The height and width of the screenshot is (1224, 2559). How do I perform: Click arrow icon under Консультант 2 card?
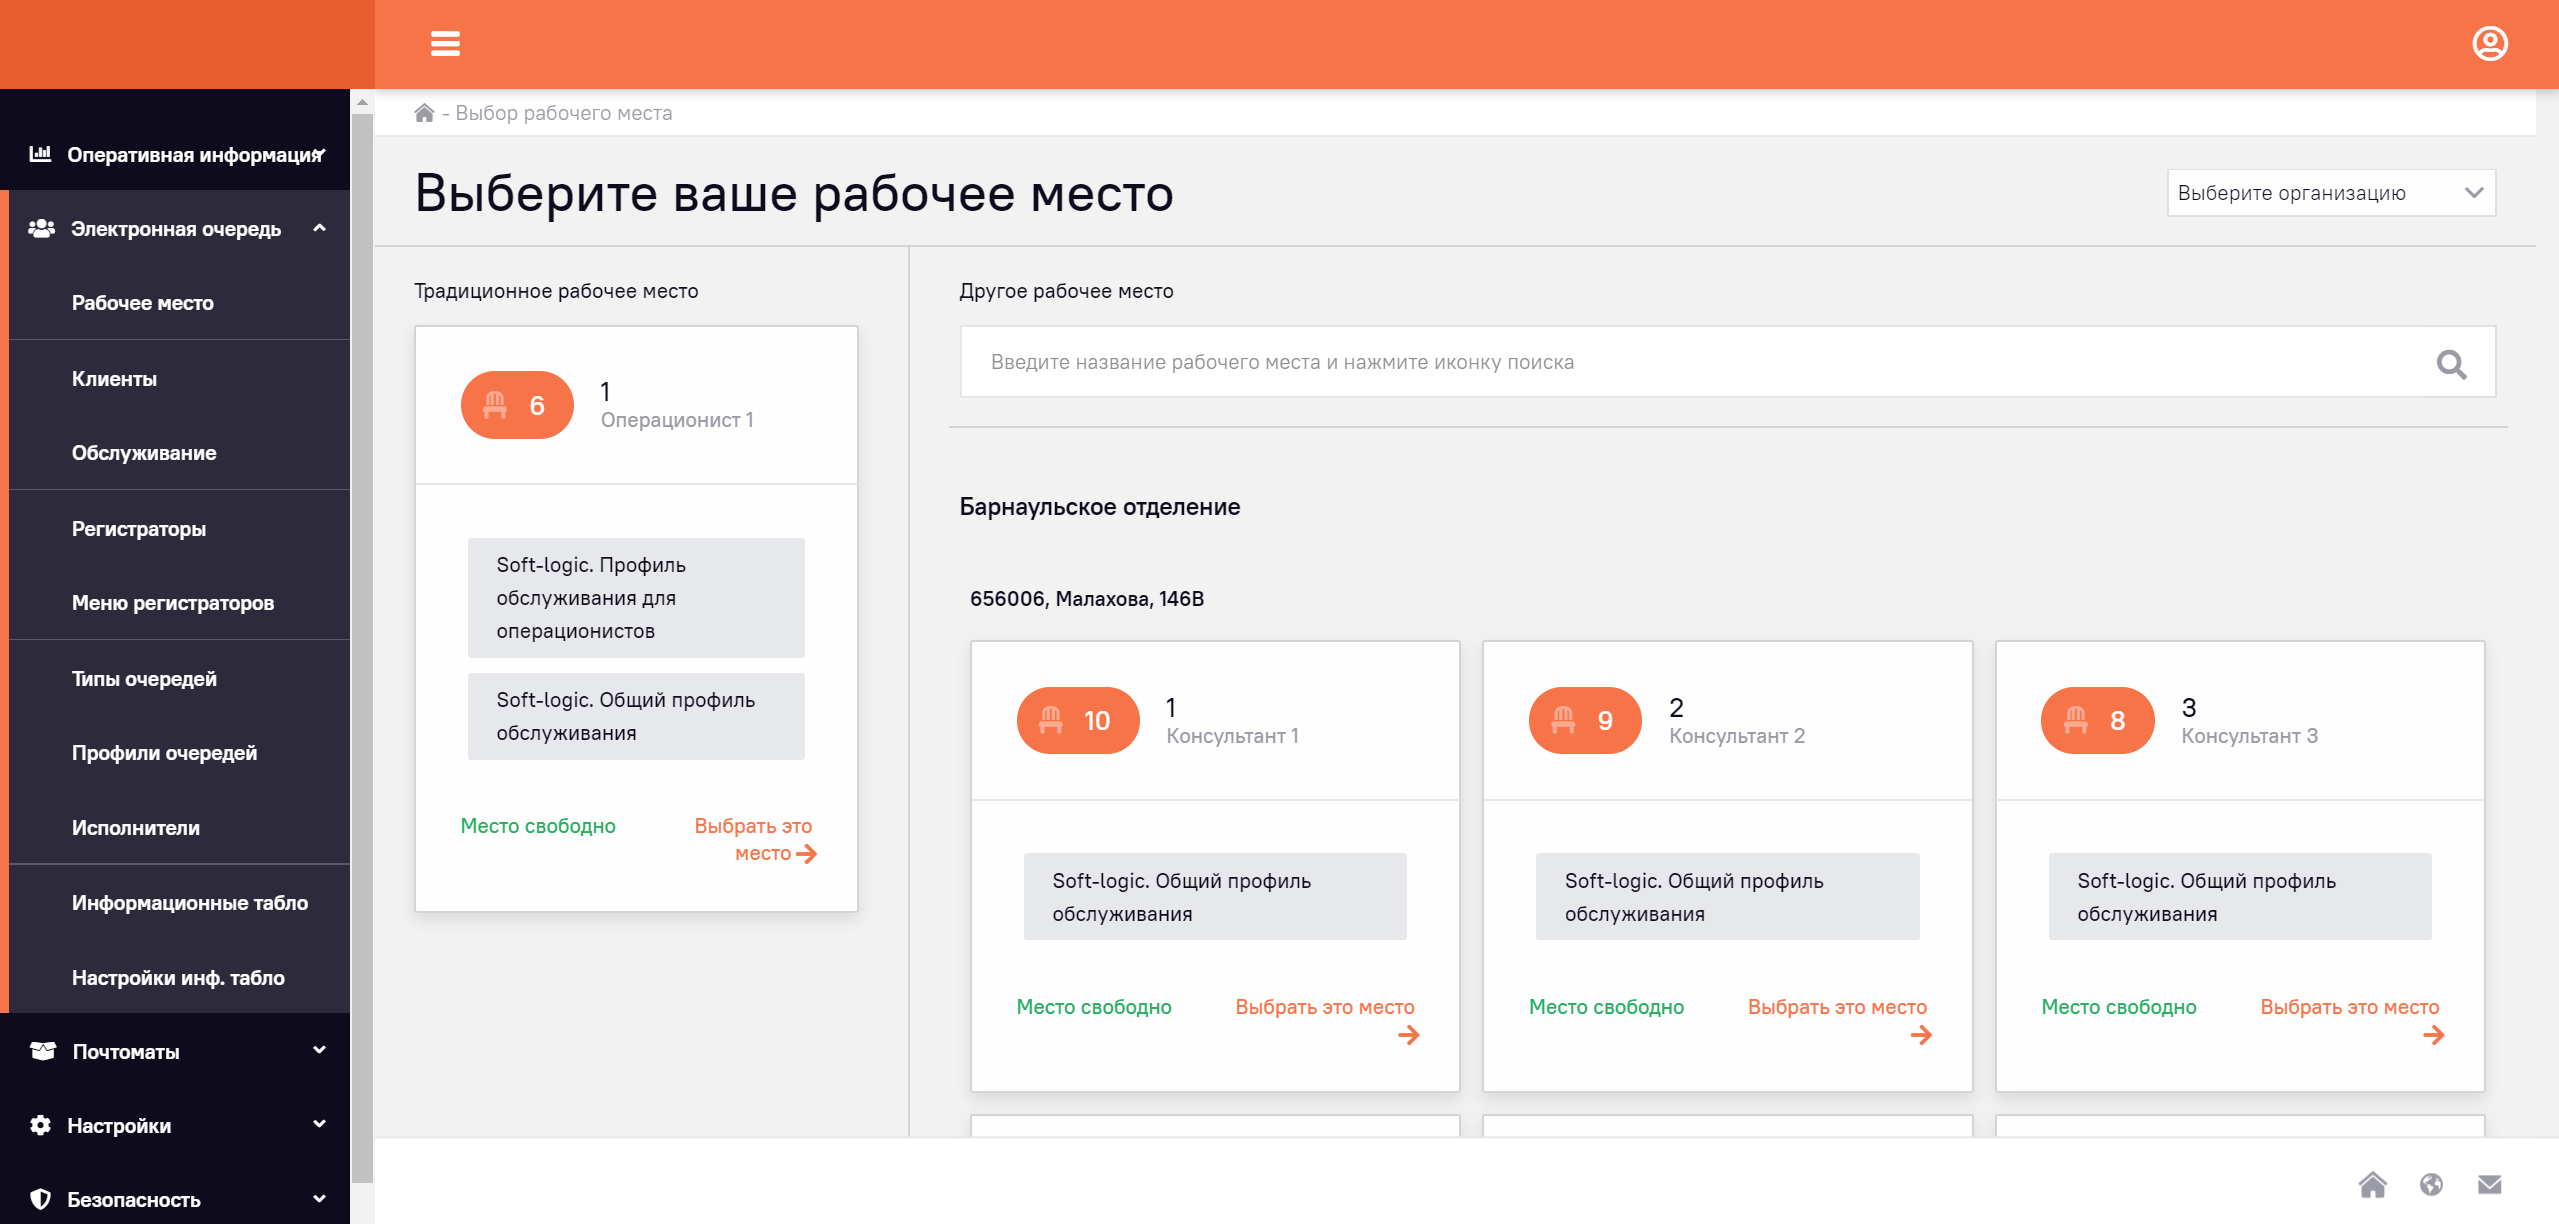1921,1035
